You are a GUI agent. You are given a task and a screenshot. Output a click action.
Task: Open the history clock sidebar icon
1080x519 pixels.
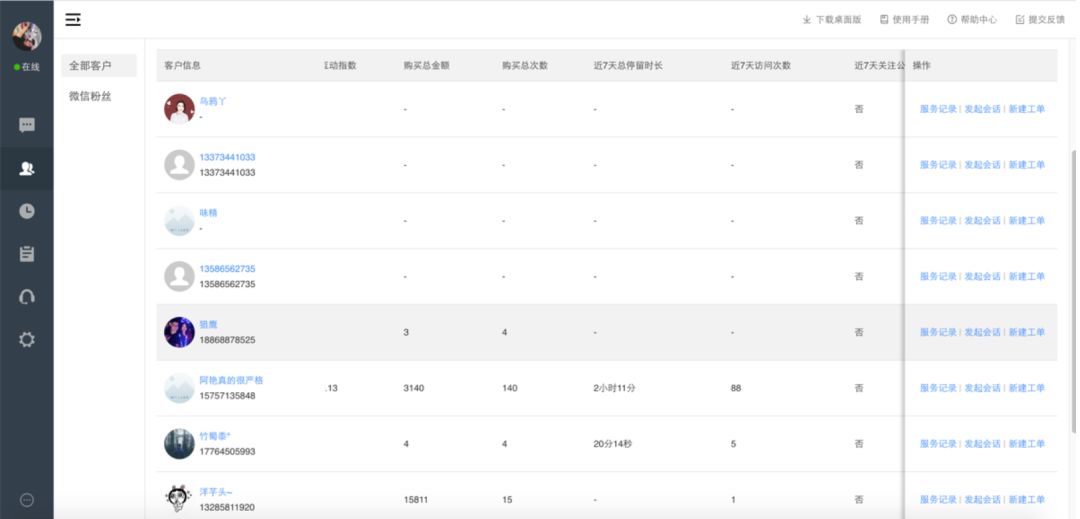coord(27,211)
